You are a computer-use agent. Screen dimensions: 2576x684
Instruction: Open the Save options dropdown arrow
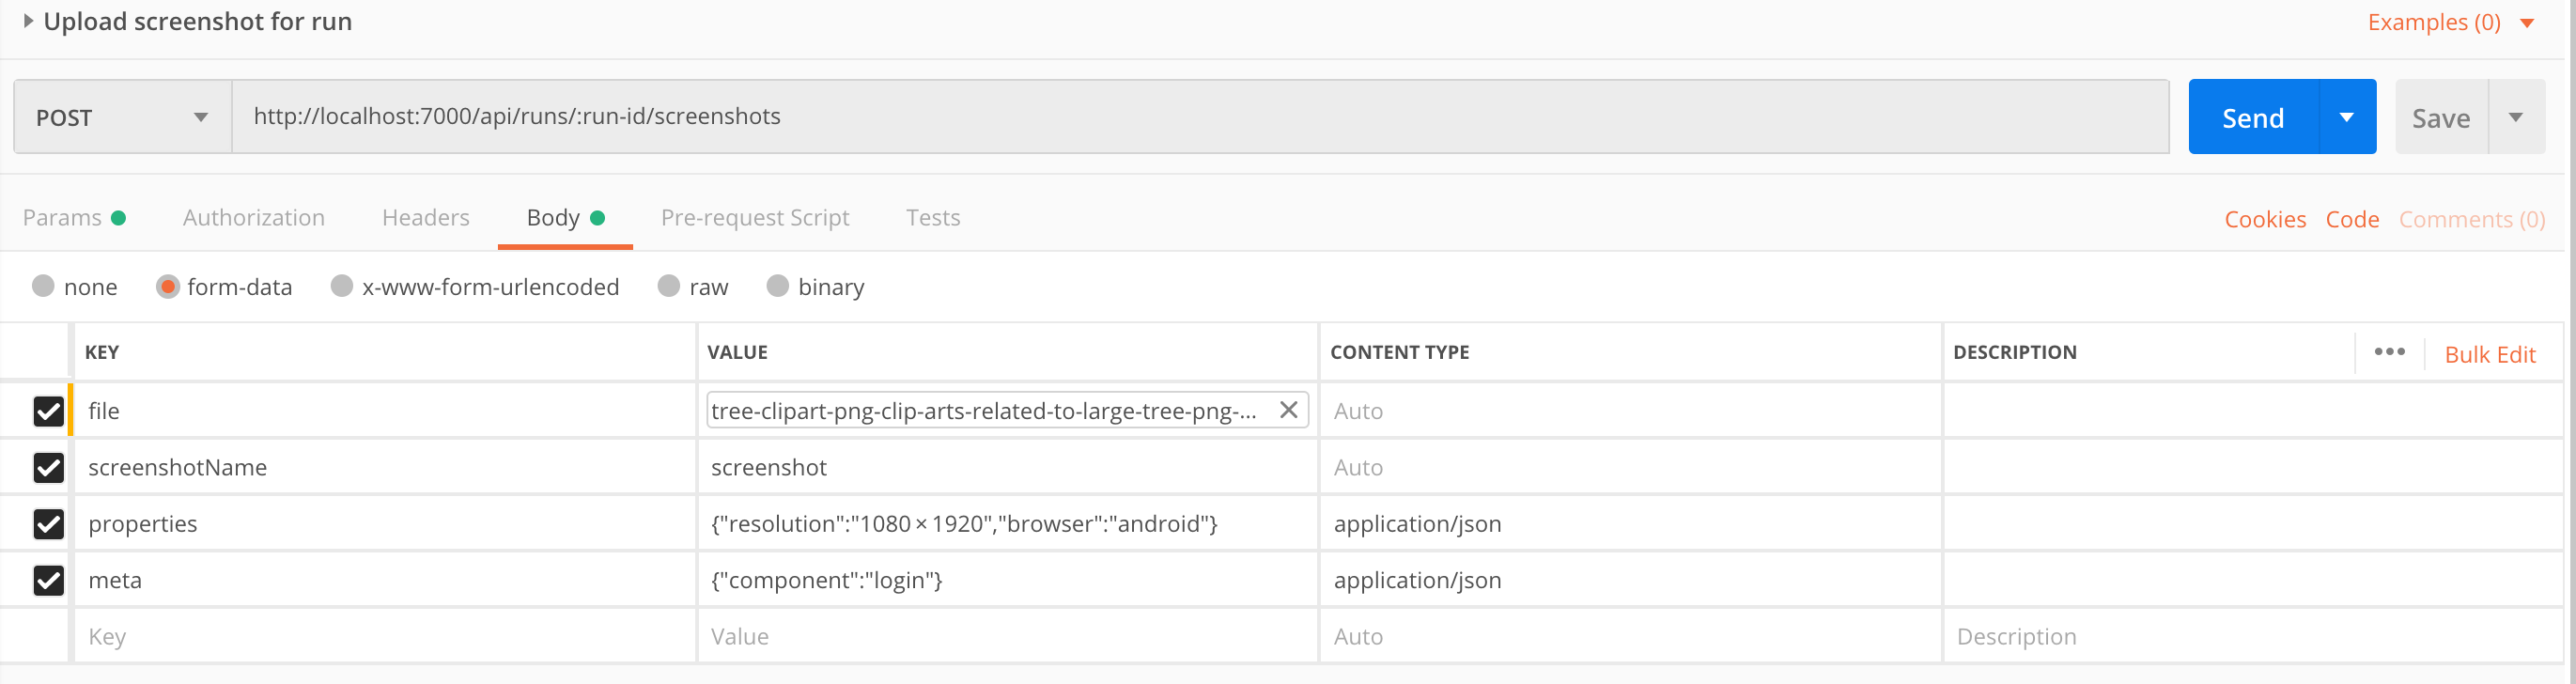click(2515, 117)
